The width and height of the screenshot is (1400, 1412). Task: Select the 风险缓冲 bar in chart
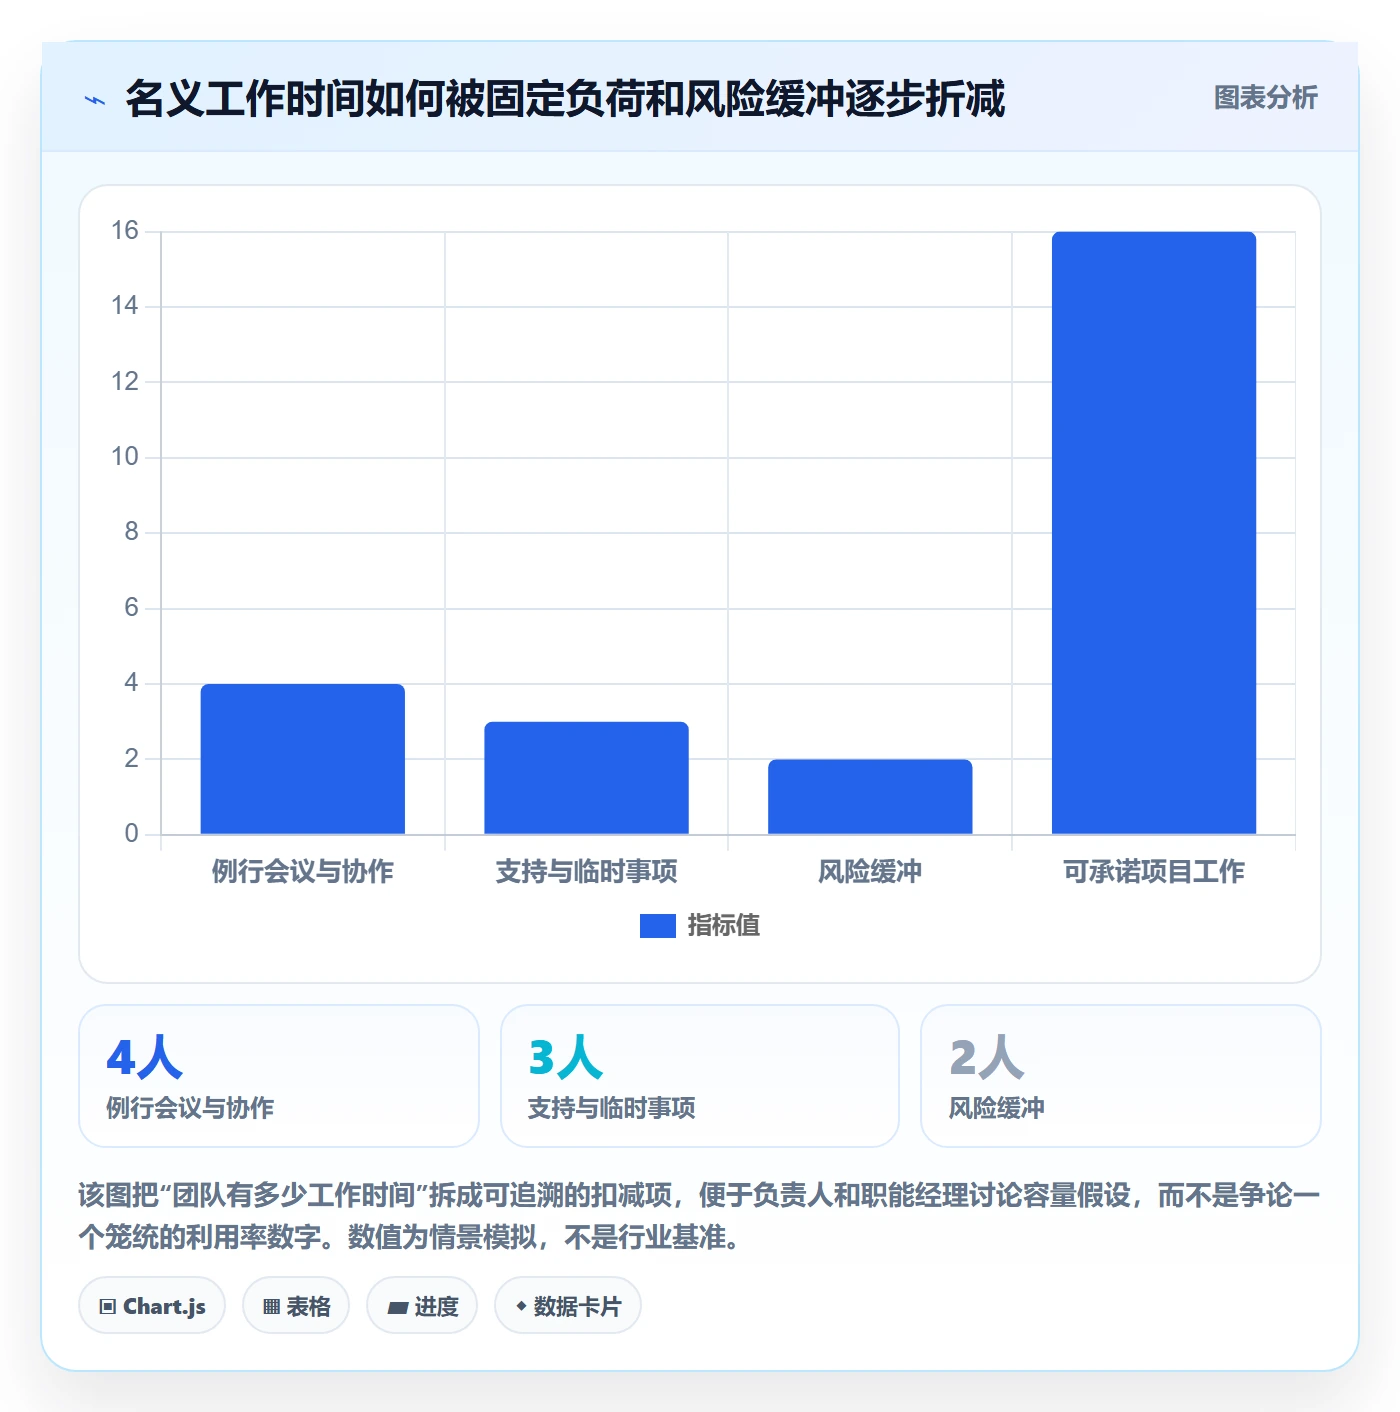(x=870, y=797)
